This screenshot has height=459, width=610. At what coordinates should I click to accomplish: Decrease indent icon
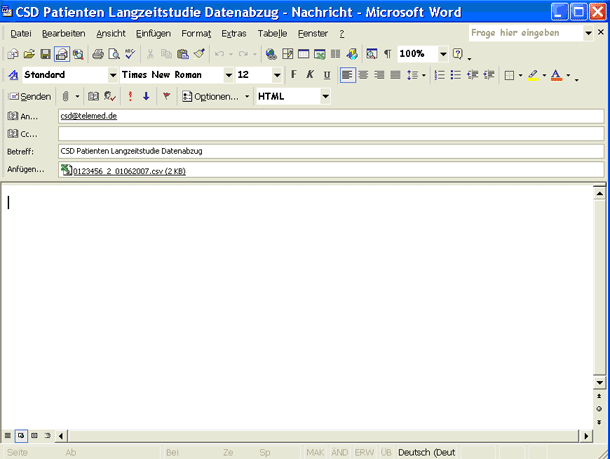(472, 75)
